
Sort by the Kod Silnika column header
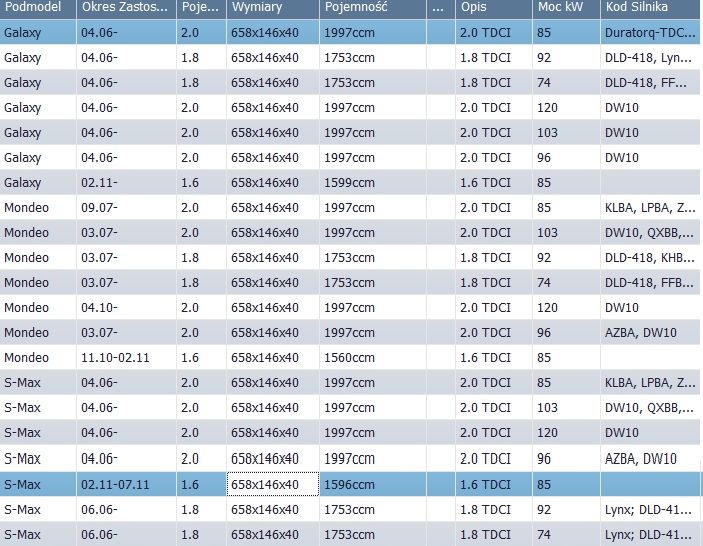click(650, 8)
